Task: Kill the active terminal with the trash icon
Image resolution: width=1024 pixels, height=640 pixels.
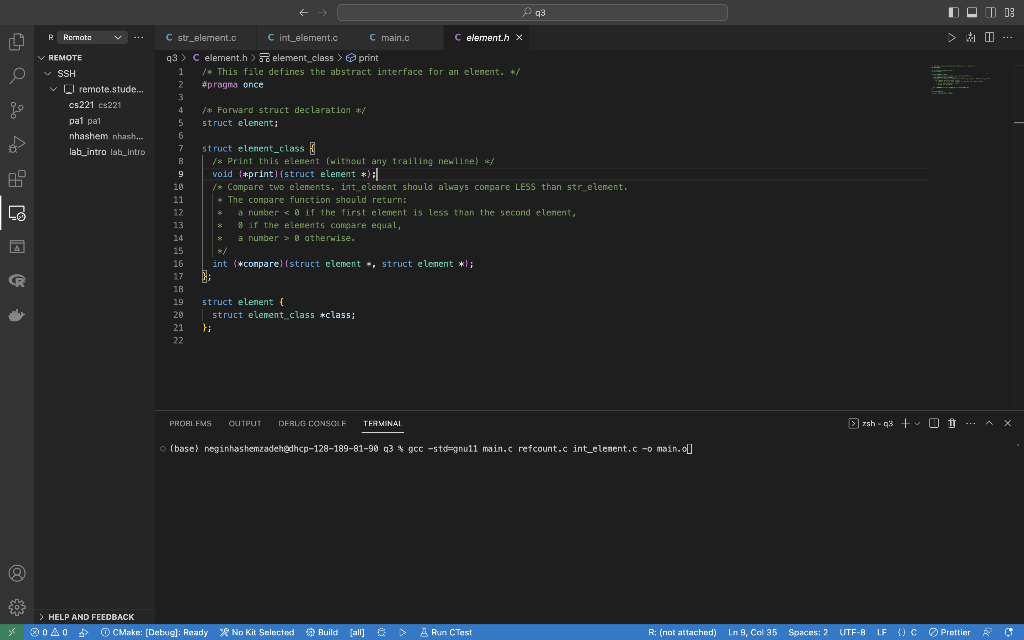Action: (951, 423)
